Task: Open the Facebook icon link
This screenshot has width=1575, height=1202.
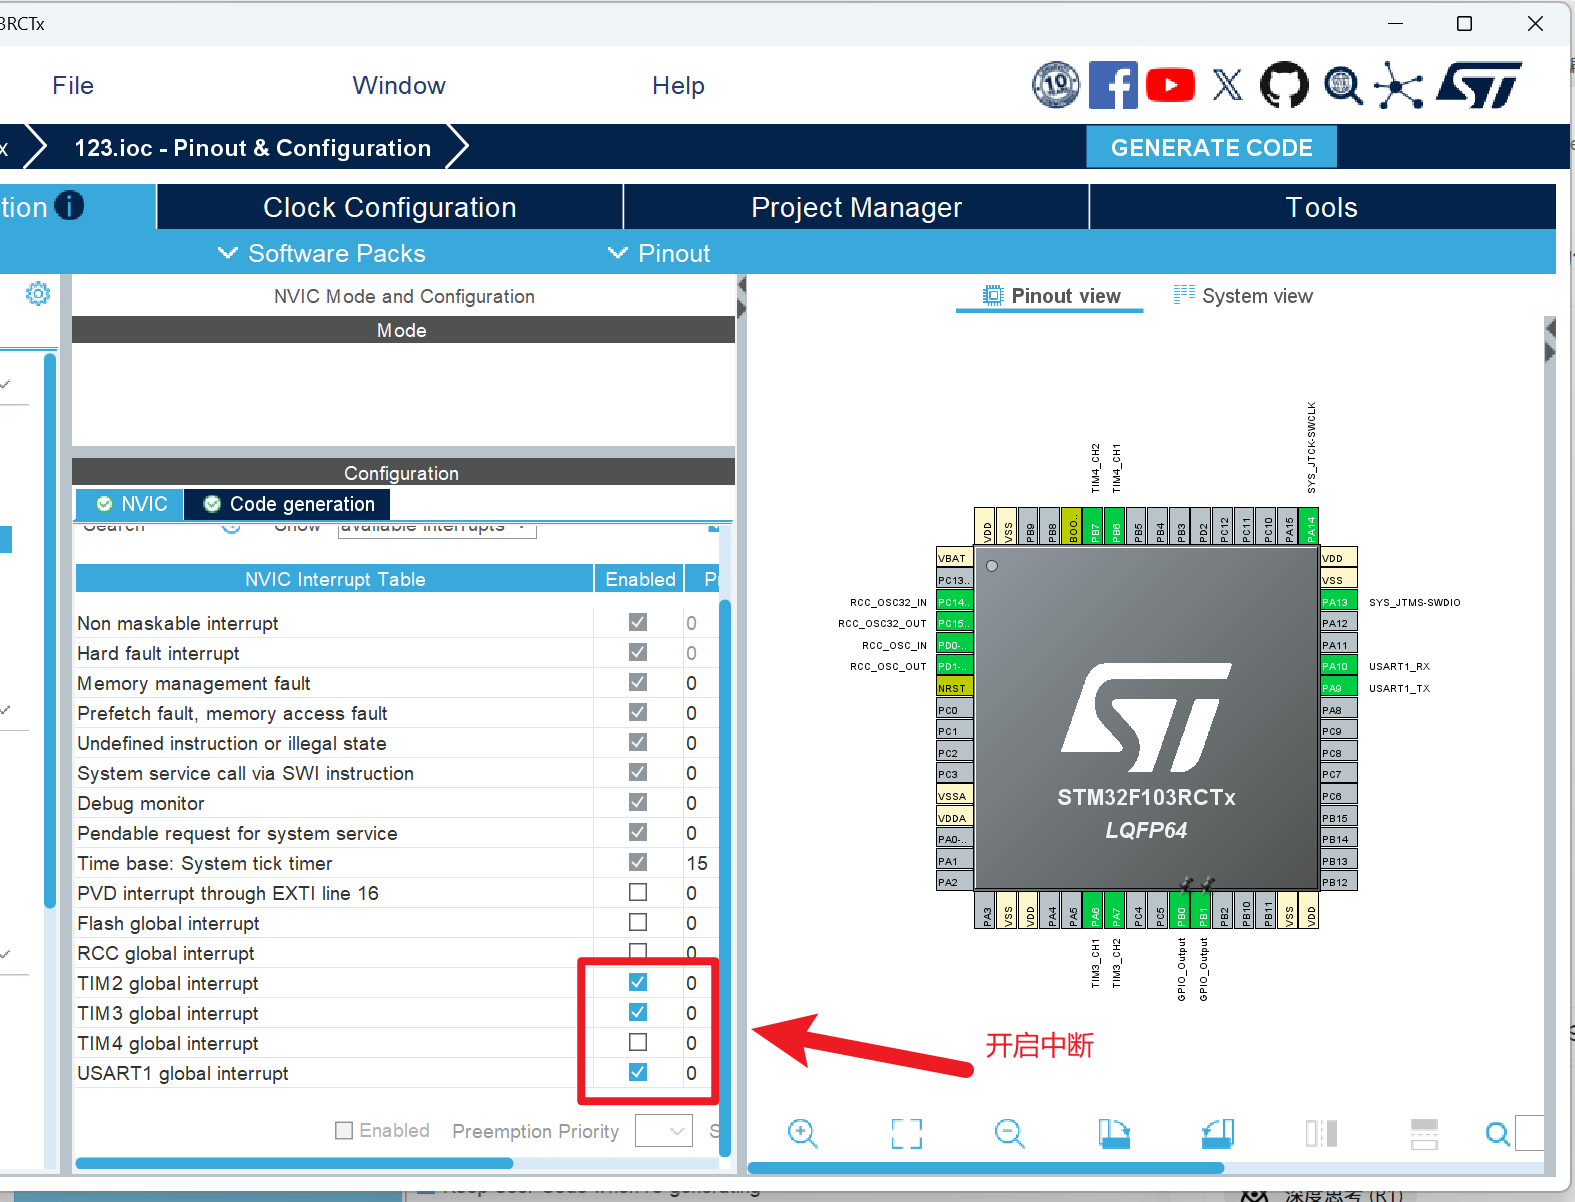Action: [1113, 85]
